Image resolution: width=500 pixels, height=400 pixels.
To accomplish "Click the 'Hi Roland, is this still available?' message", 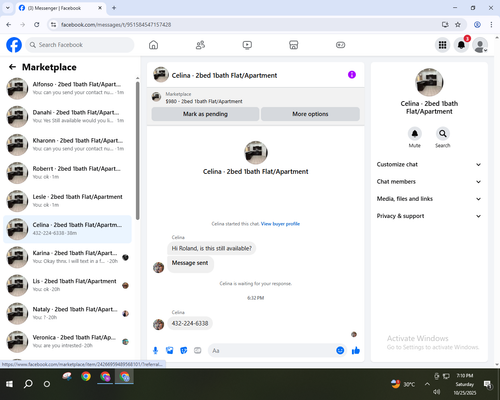I will click(x=212, y=248).
